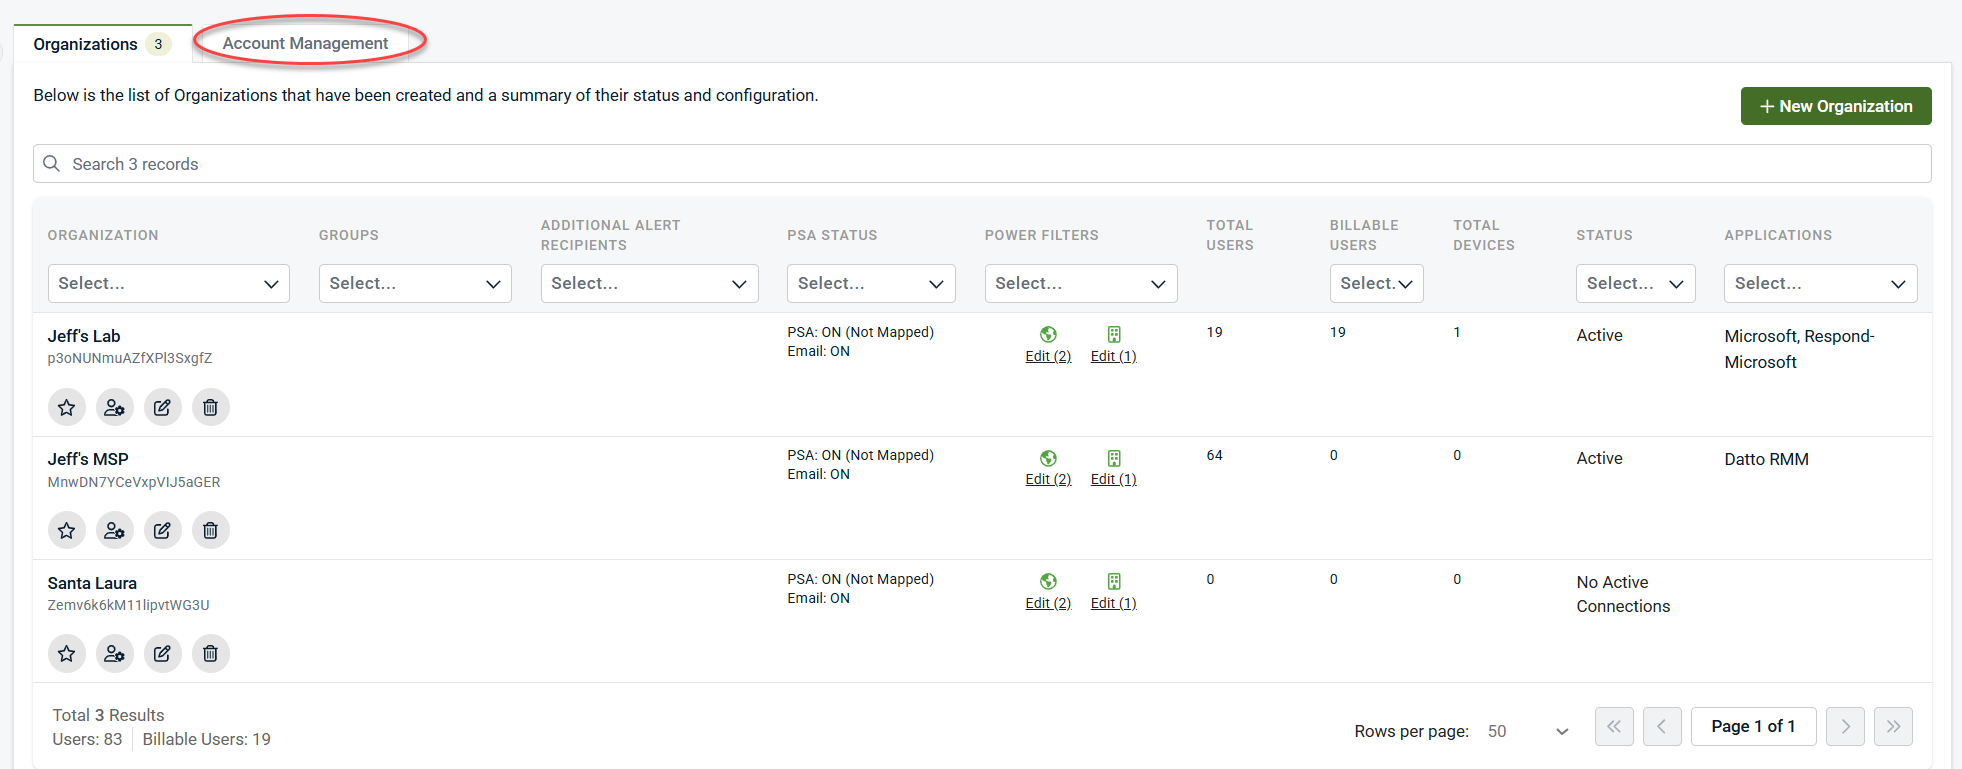
Task: Click the Search 3 records field
Action: [x=980, y=164]
